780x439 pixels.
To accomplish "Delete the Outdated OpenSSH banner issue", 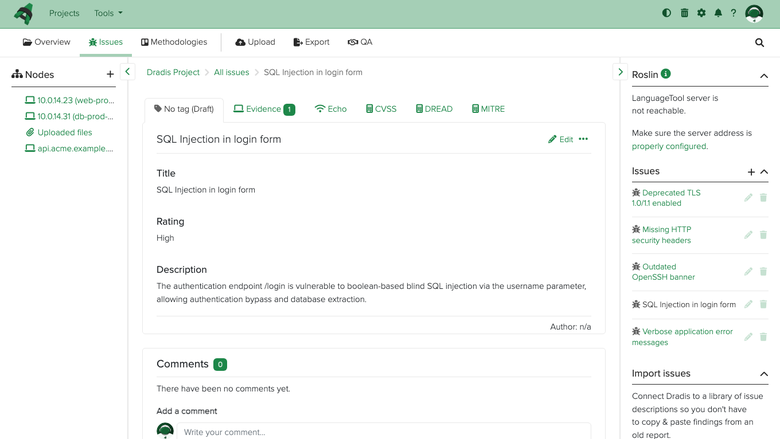I will click(763, 271).
